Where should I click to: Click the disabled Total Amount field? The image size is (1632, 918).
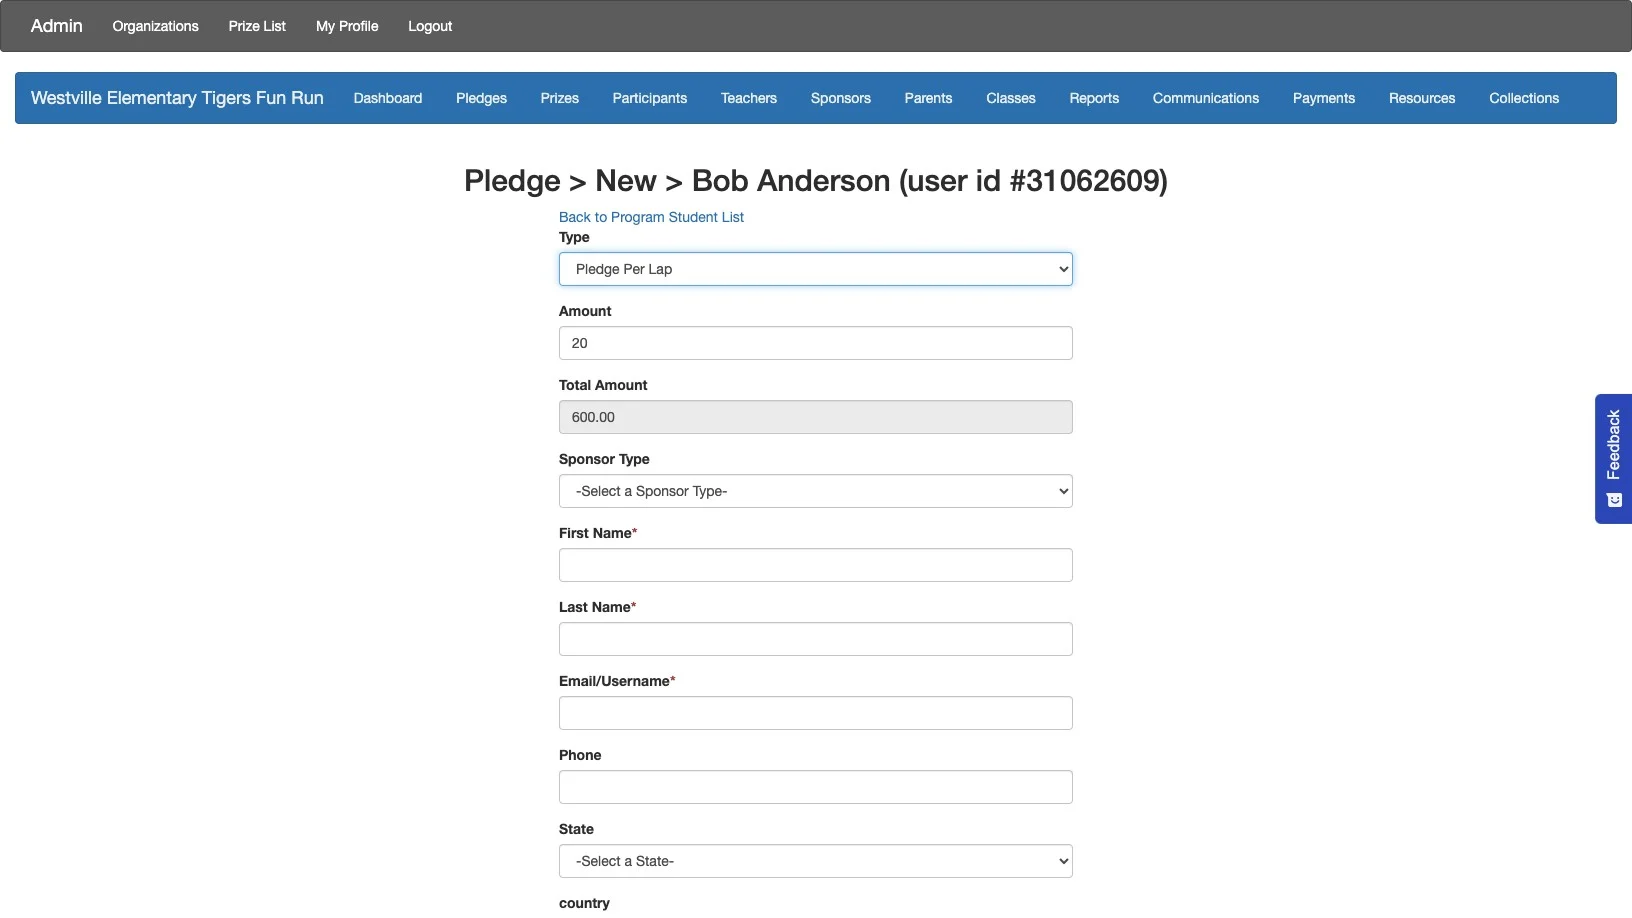pyautogui.click(x=816, y=417)
